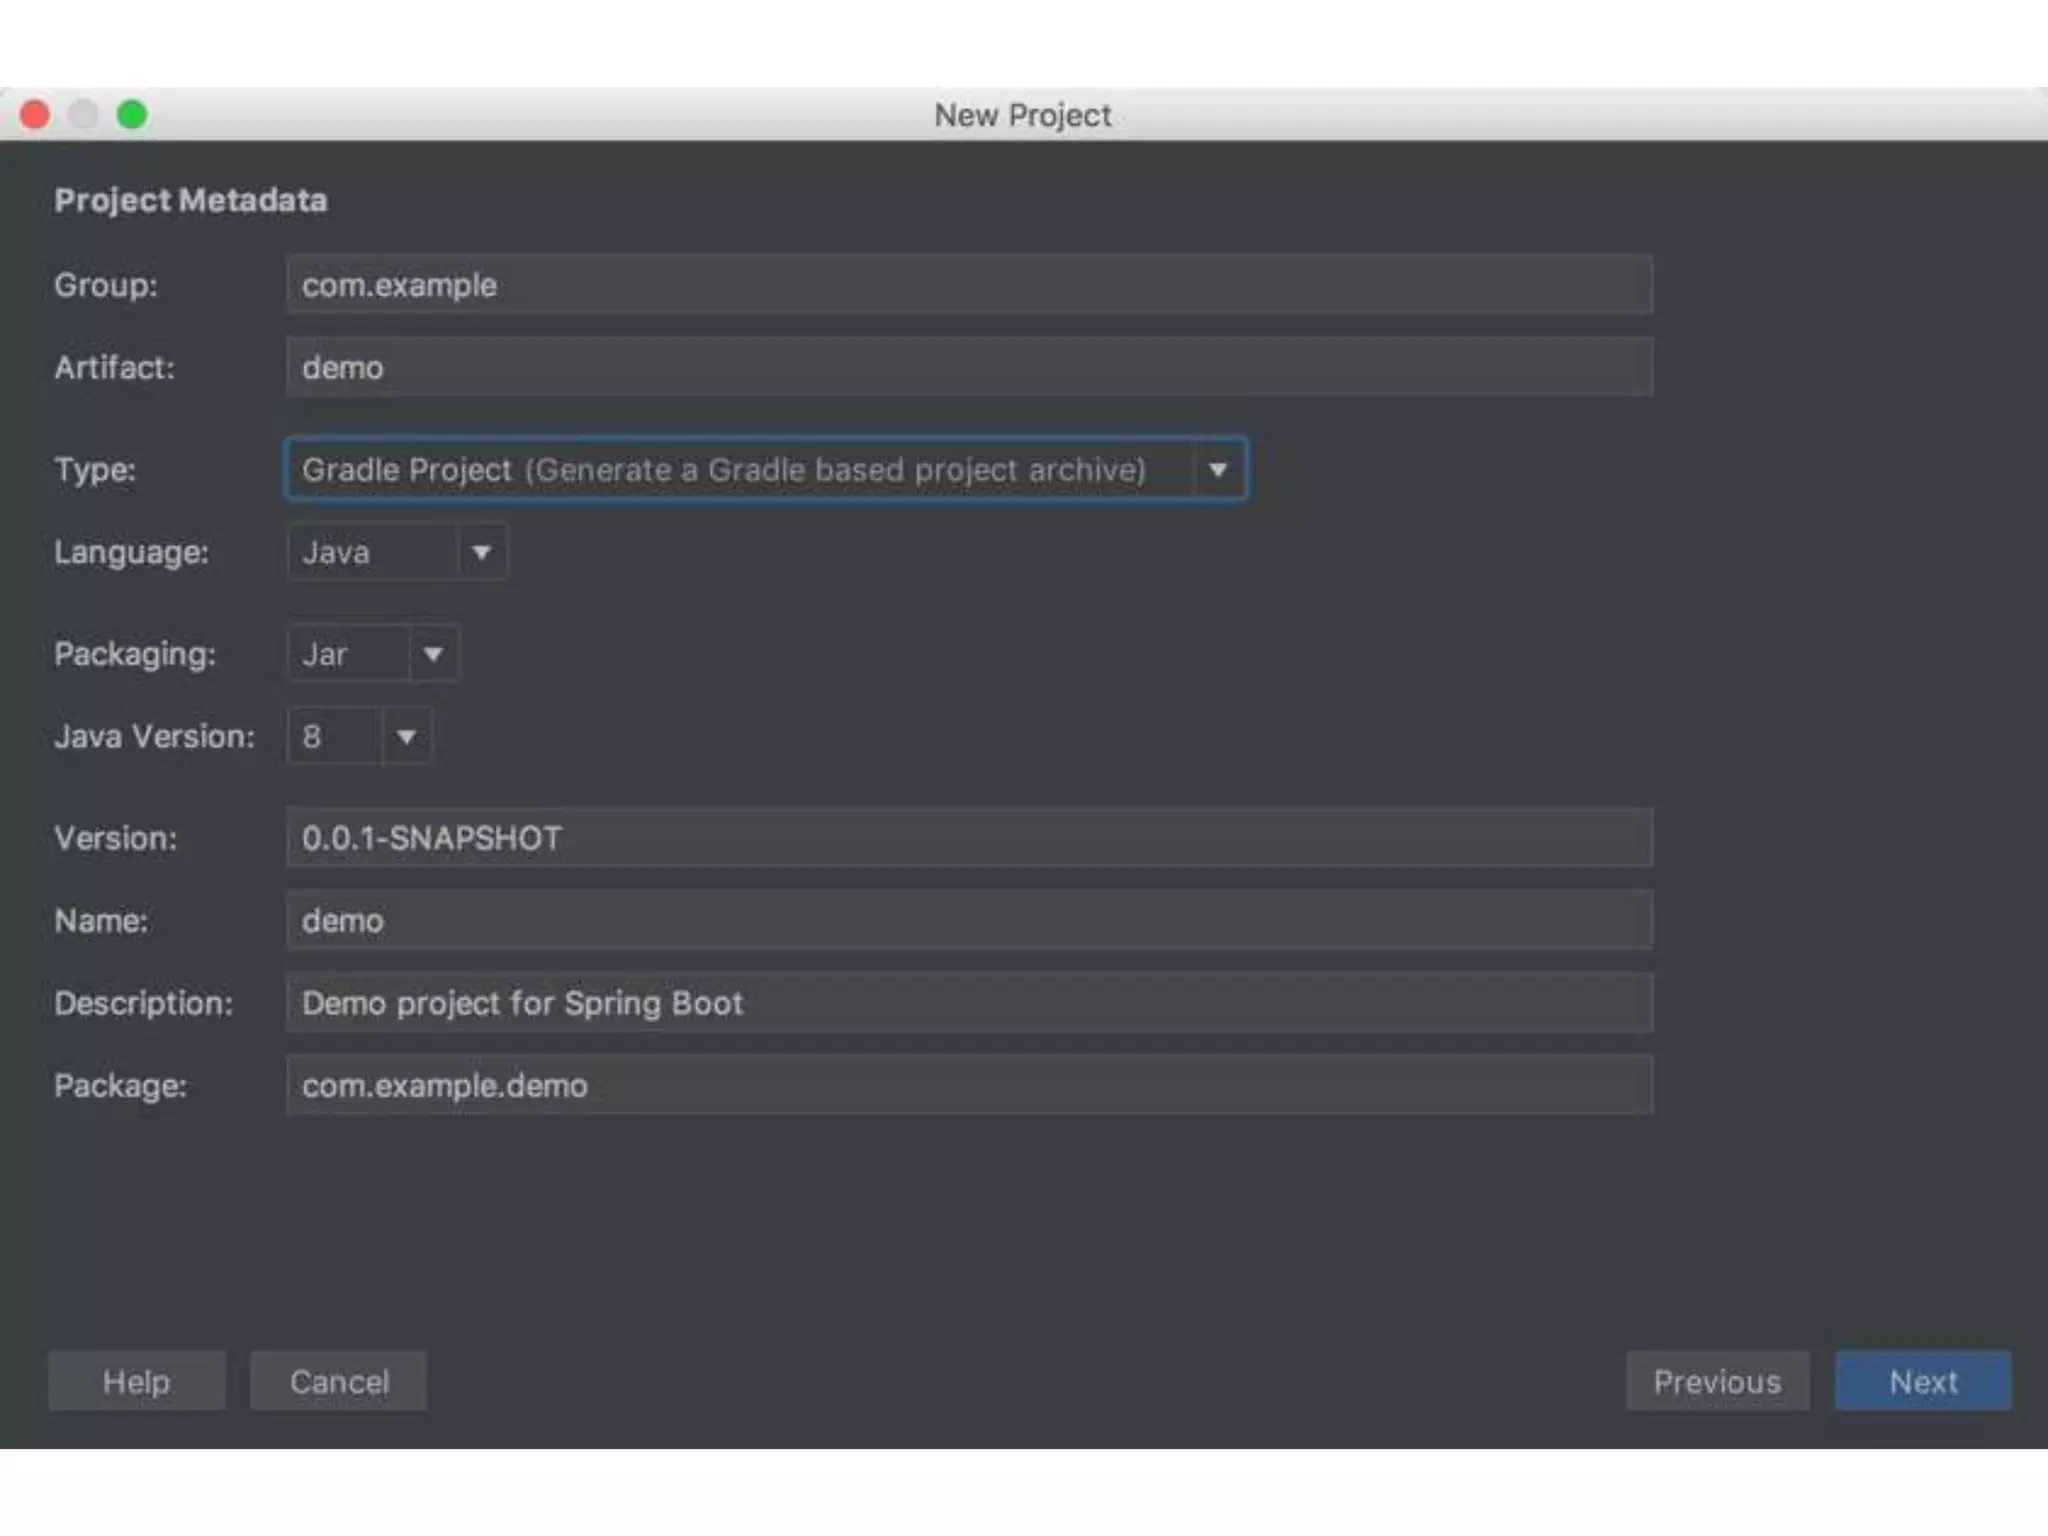This screenshot has height=1536, width=2048.
Task: Click the Artifact input field
Action: 968,367
